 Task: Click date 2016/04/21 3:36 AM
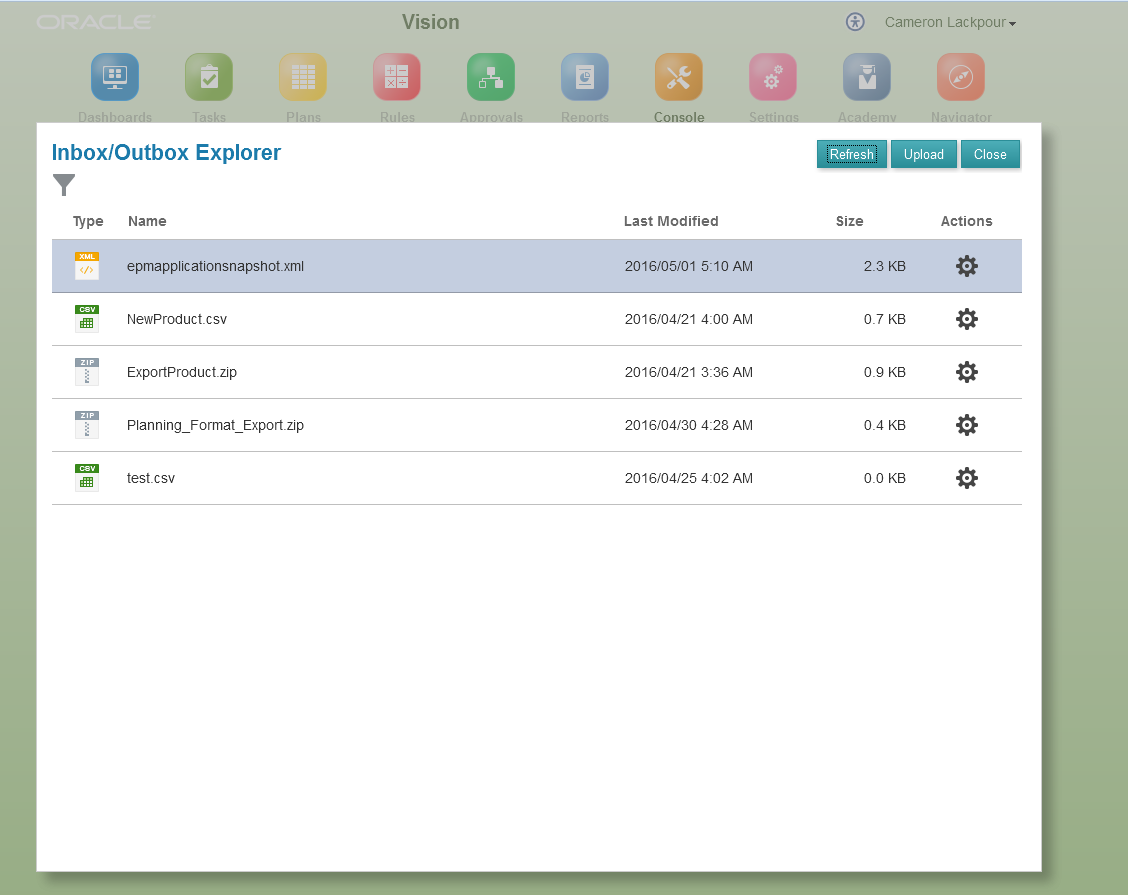(x=688, y=372)
